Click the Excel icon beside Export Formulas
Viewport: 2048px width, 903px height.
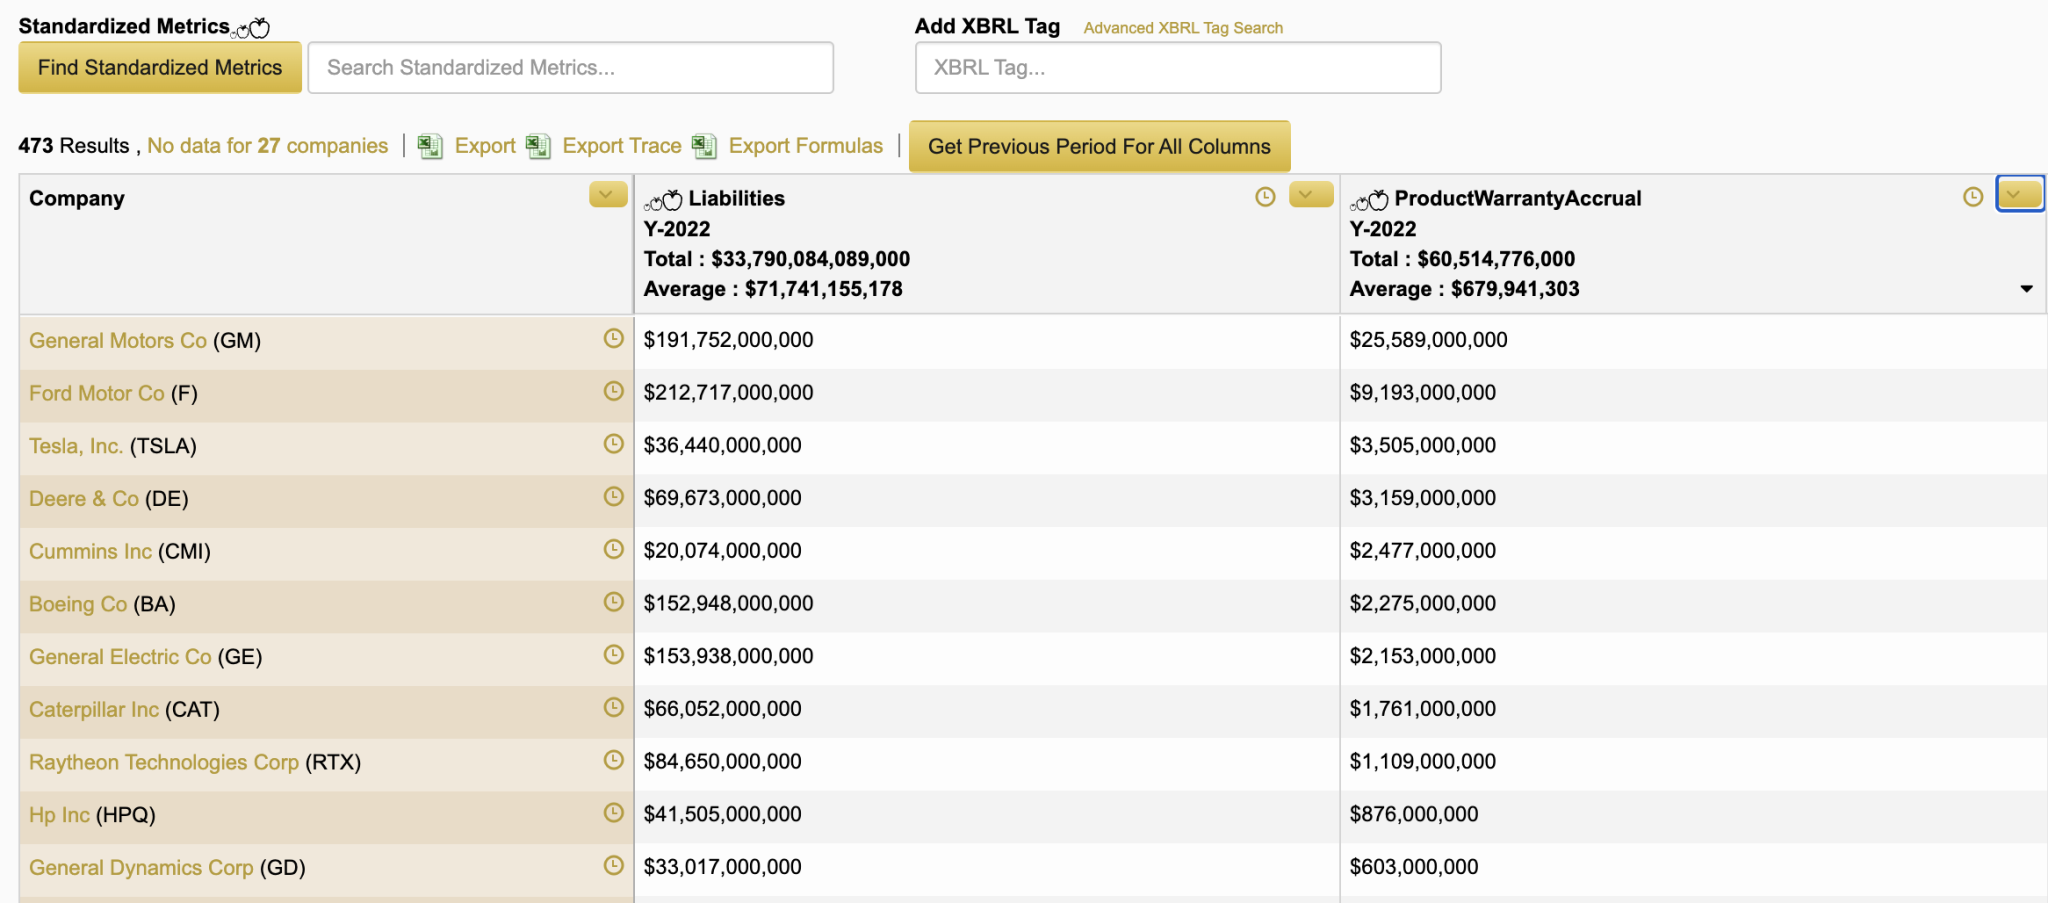click(x=704, y=146)
